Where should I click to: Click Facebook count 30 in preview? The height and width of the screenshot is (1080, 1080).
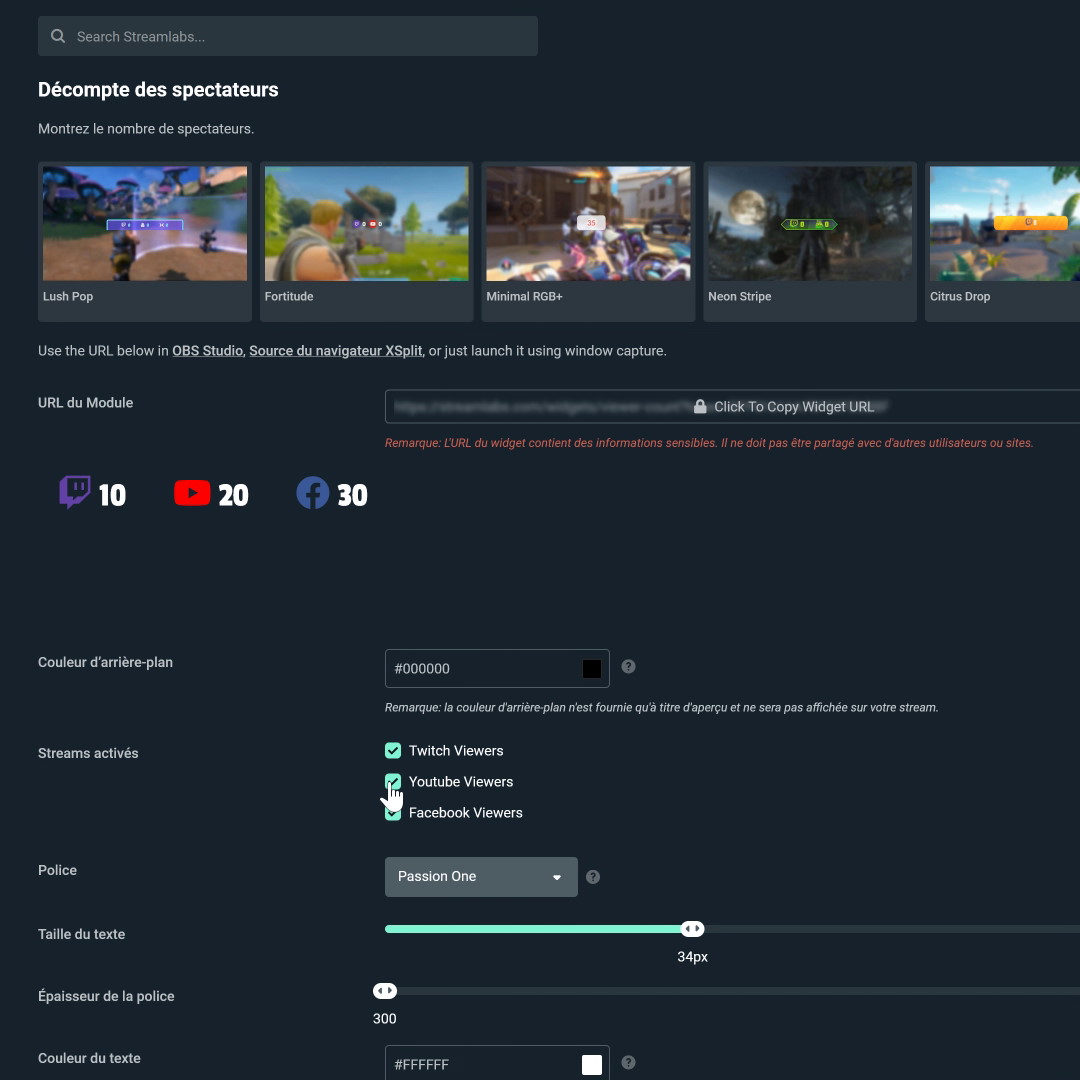[352, 495]
